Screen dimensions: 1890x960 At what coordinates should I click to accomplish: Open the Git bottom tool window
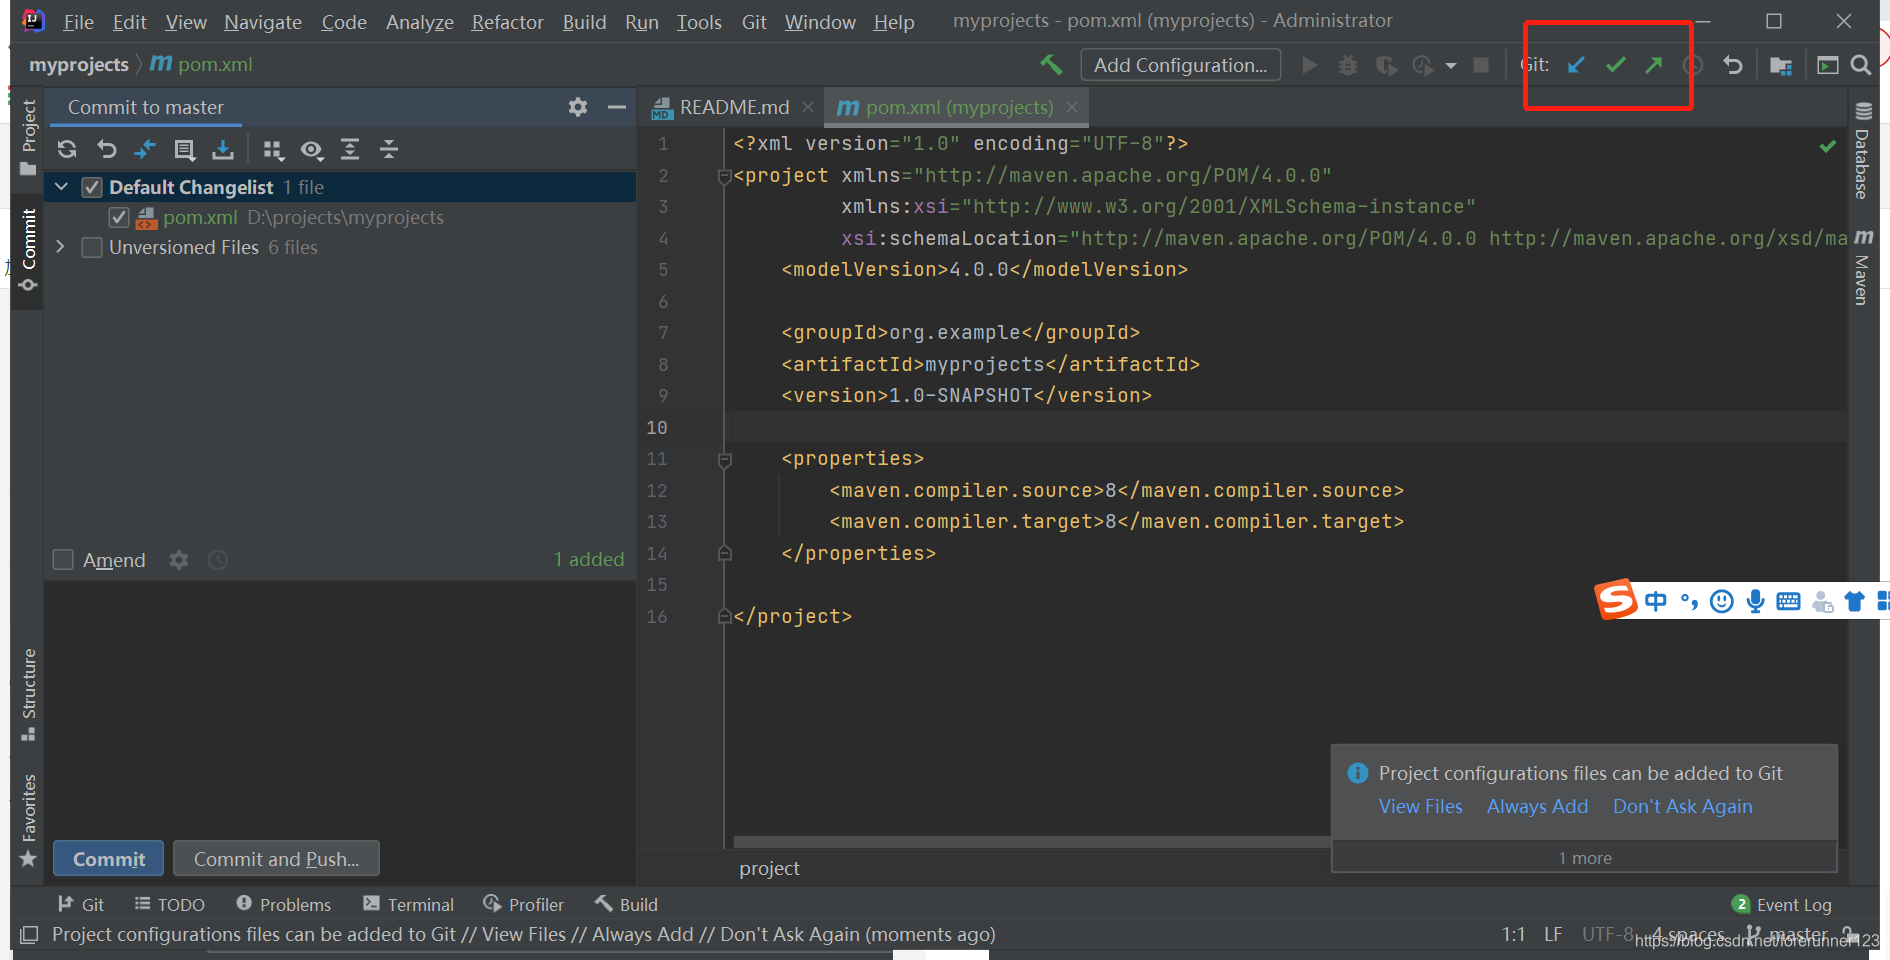[x=81, y=904]
